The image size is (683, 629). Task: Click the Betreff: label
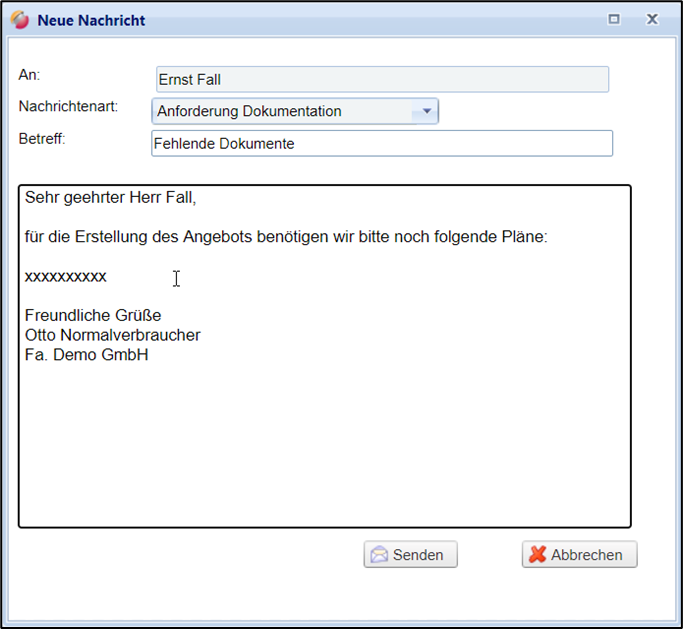[x=42, y=139]
